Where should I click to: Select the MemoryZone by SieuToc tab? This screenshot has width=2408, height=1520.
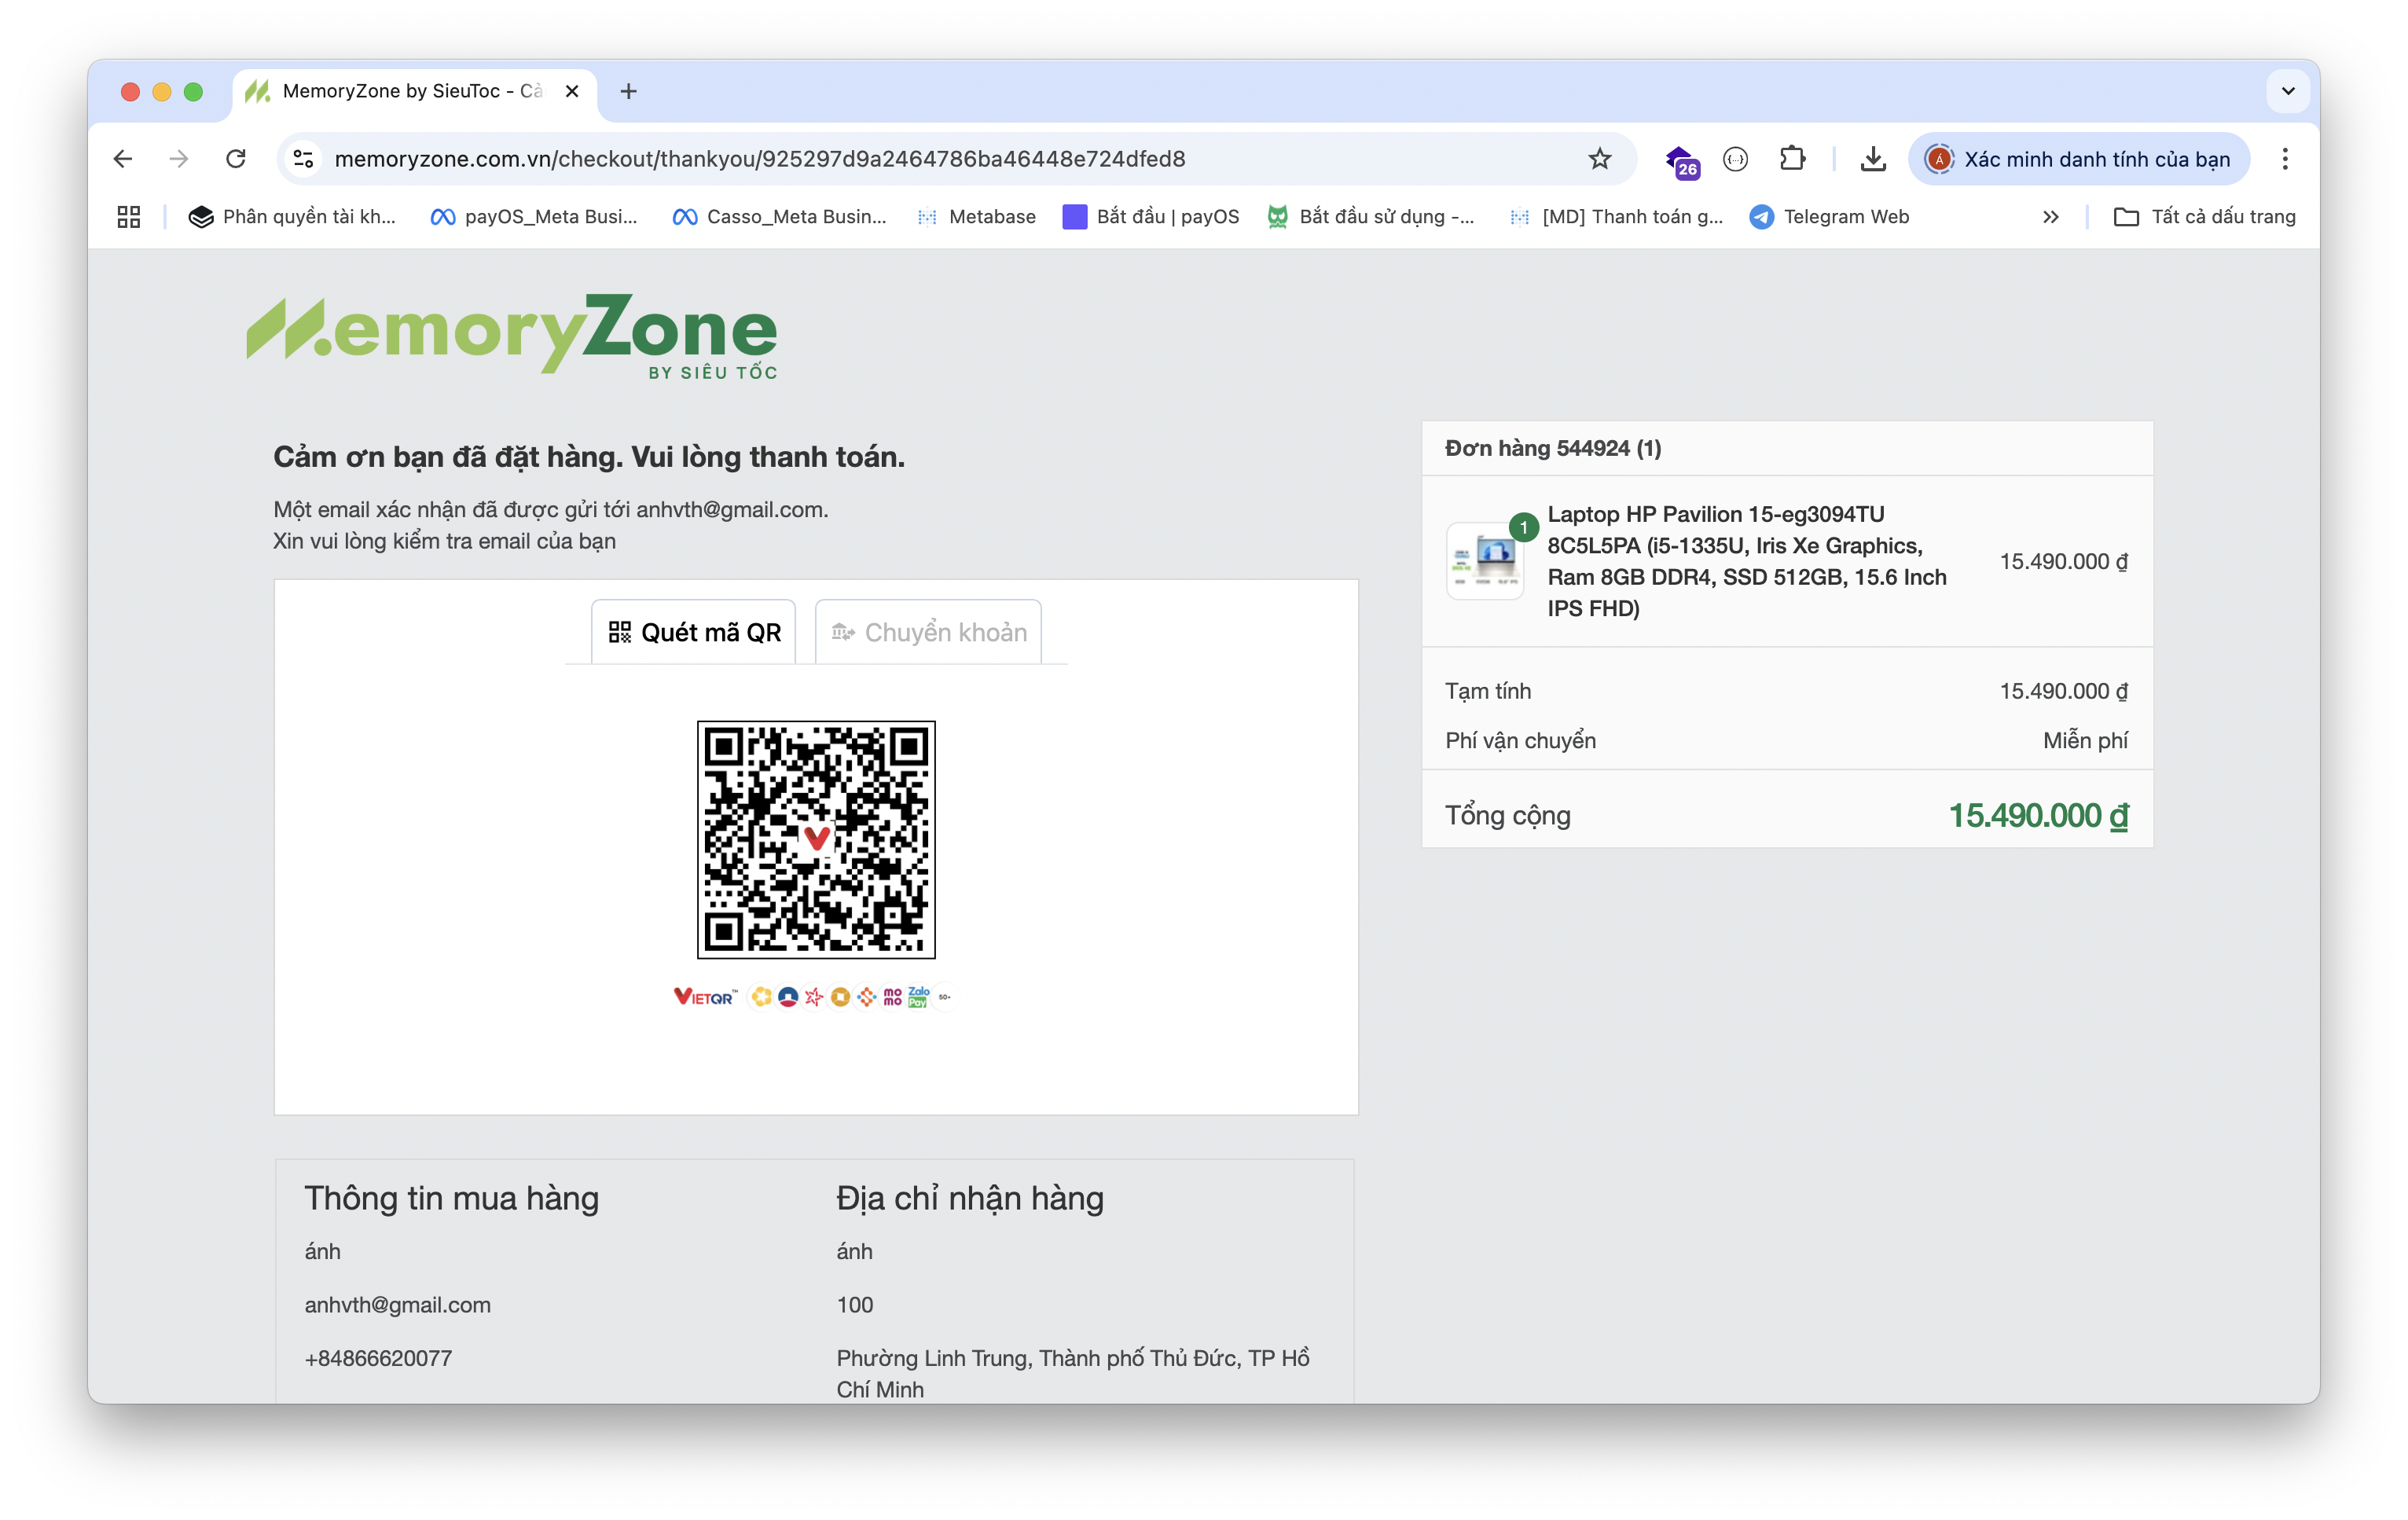(x=414, y=92)
